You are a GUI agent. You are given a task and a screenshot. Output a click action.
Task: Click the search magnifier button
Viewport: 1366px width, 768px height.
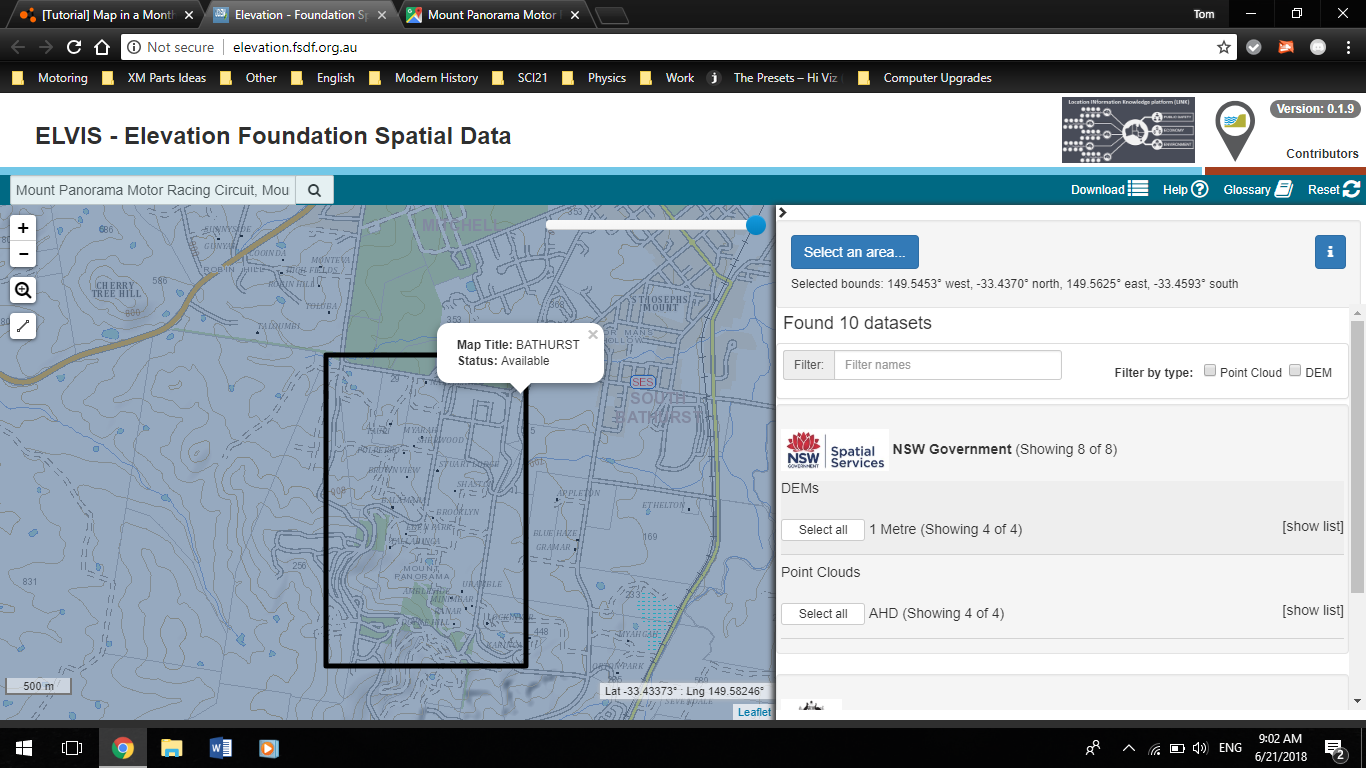coord(314,190)
